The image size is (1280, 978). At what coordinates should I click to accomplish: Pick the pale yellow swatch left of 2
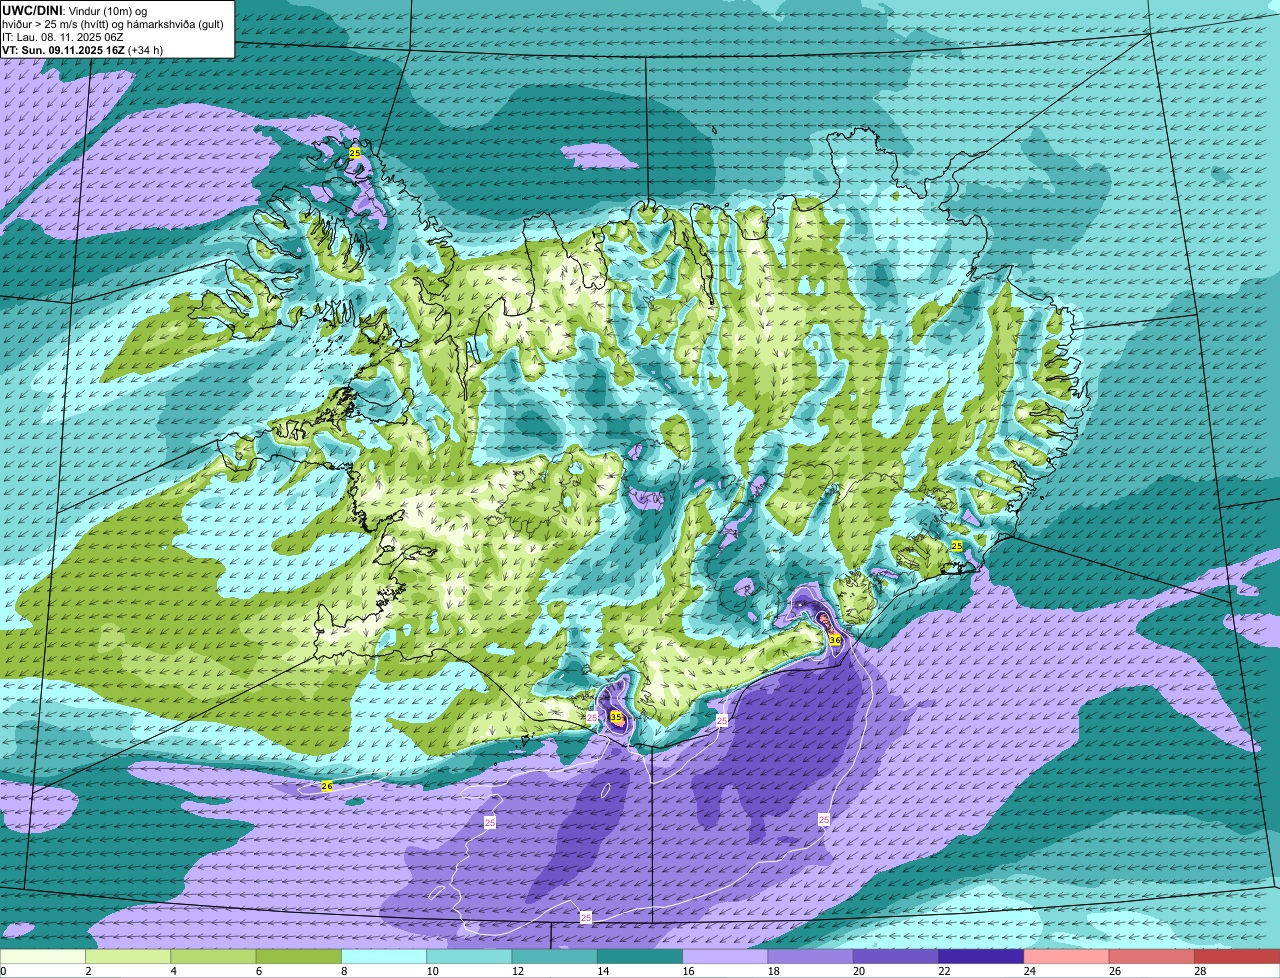43,957
